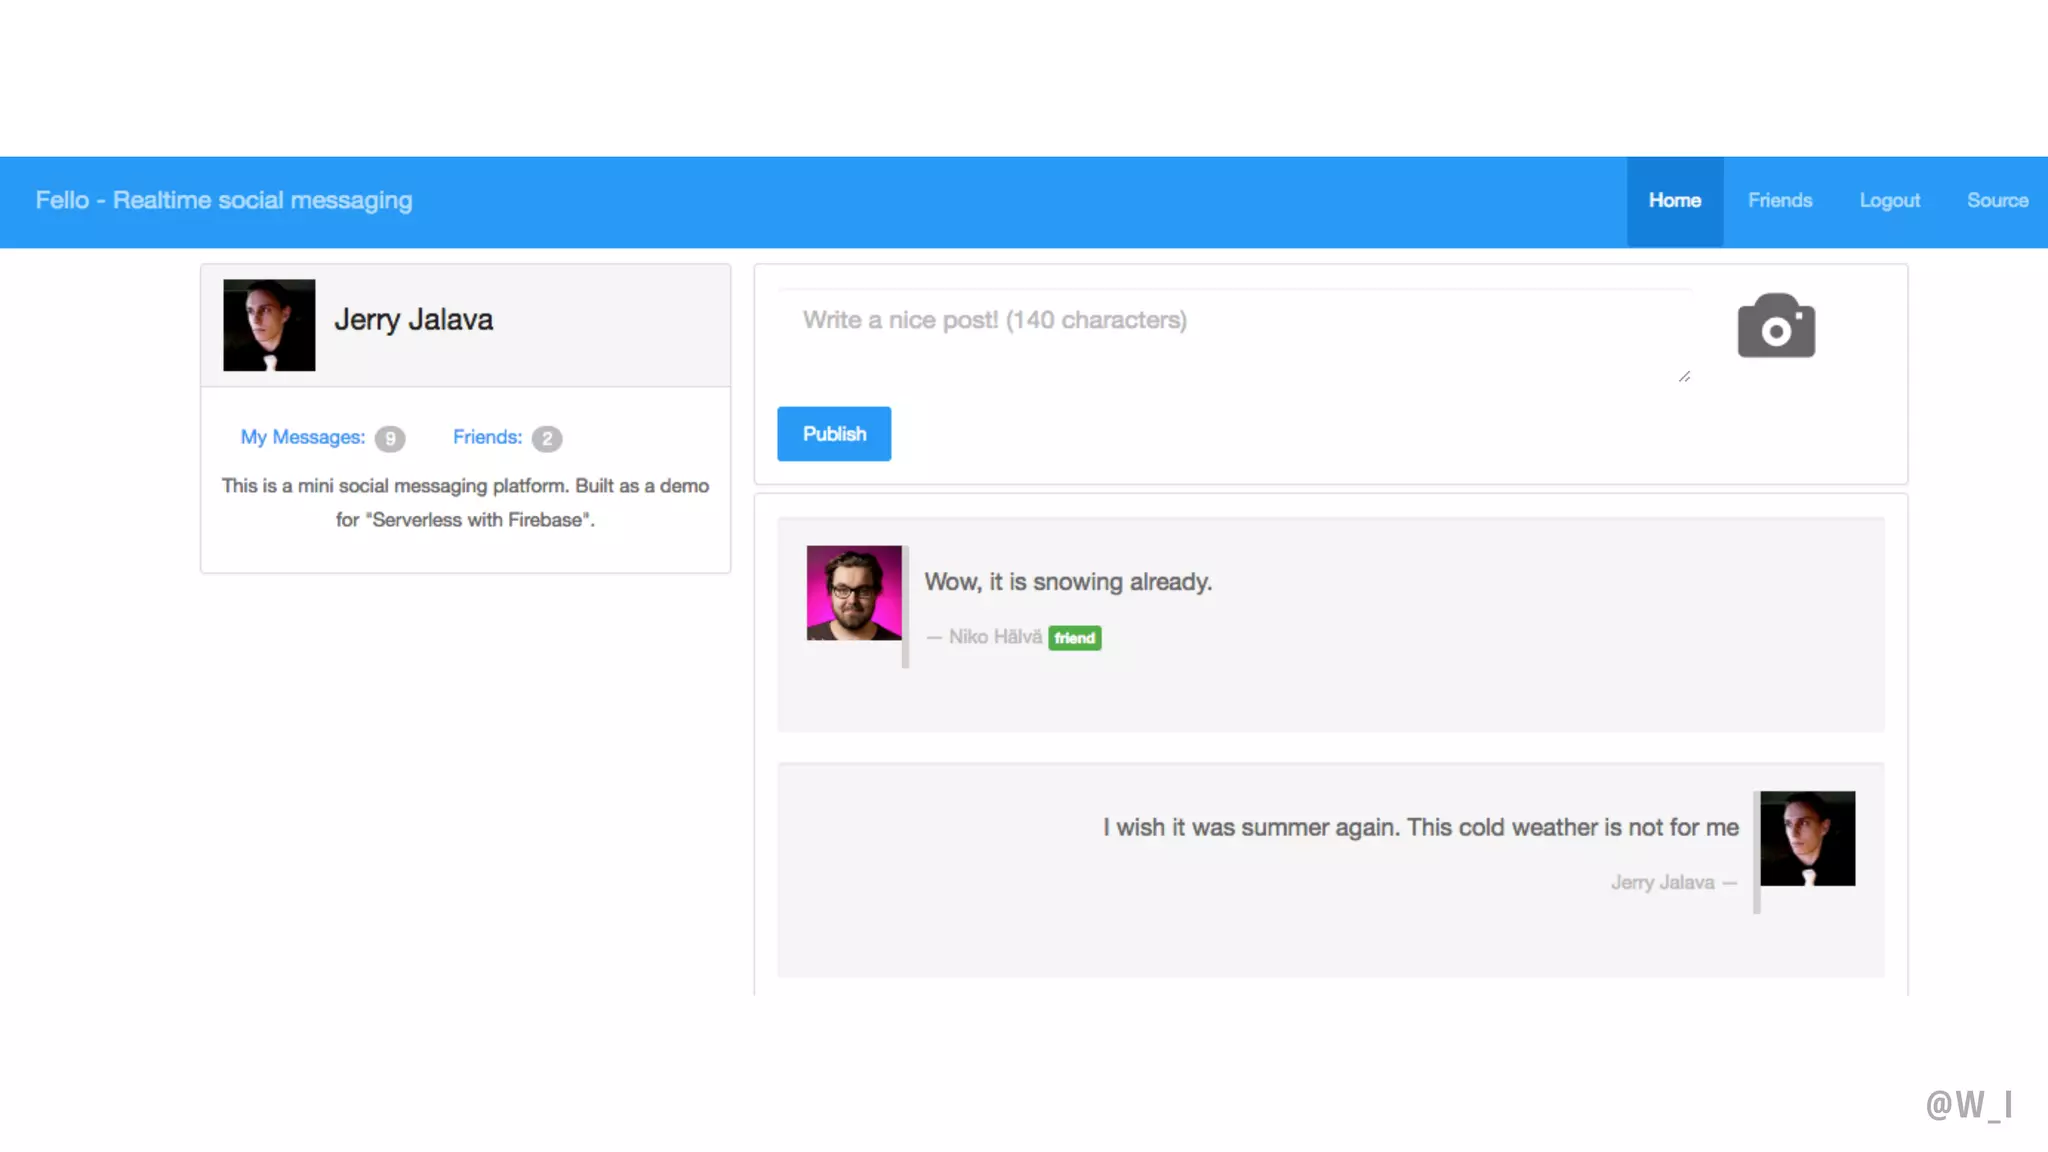Open the Source link in navbar
This screenshot has width=2048, height=1152.
tap(1997, 201)
